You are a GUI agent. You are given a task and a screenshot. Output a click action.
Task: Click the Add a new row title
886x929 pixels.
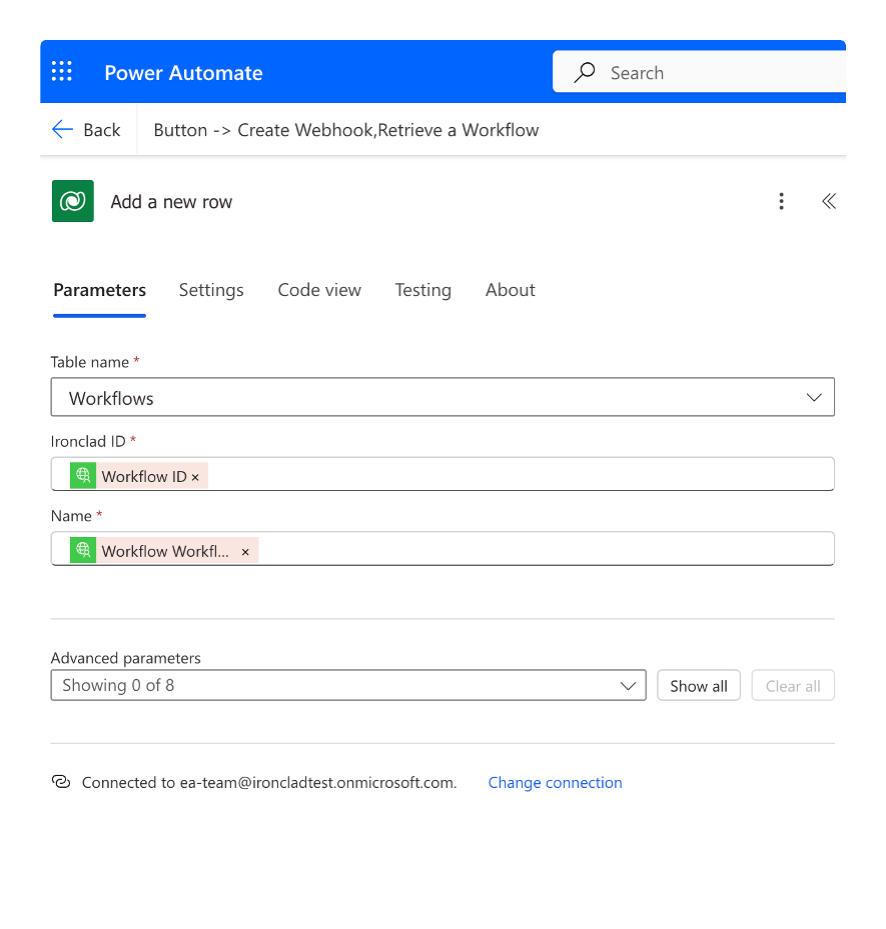(171, 201)
